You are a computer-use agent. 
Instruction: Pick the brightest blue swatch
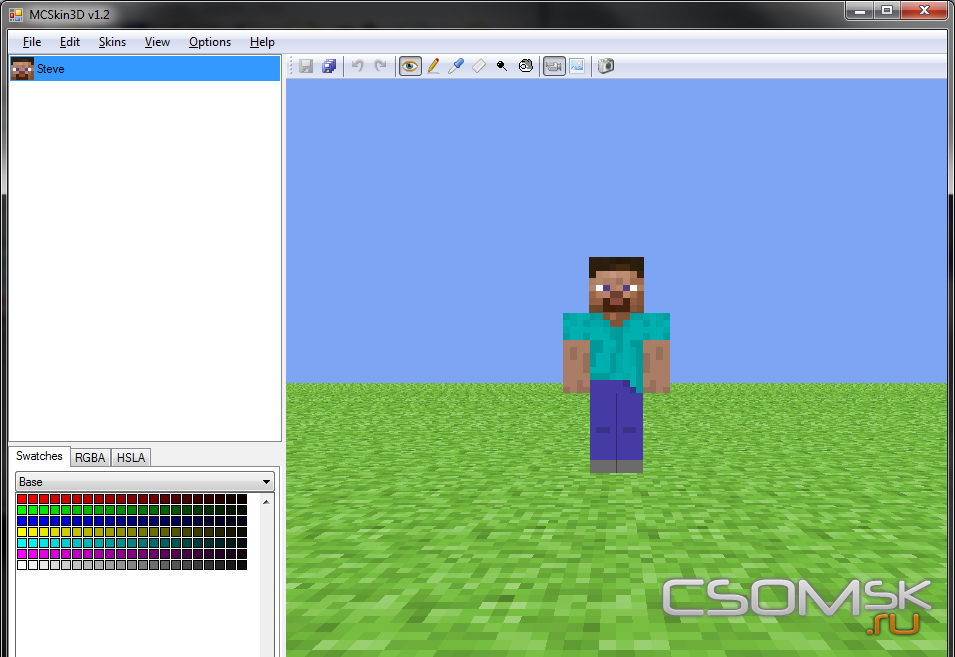tap(22, 521)
